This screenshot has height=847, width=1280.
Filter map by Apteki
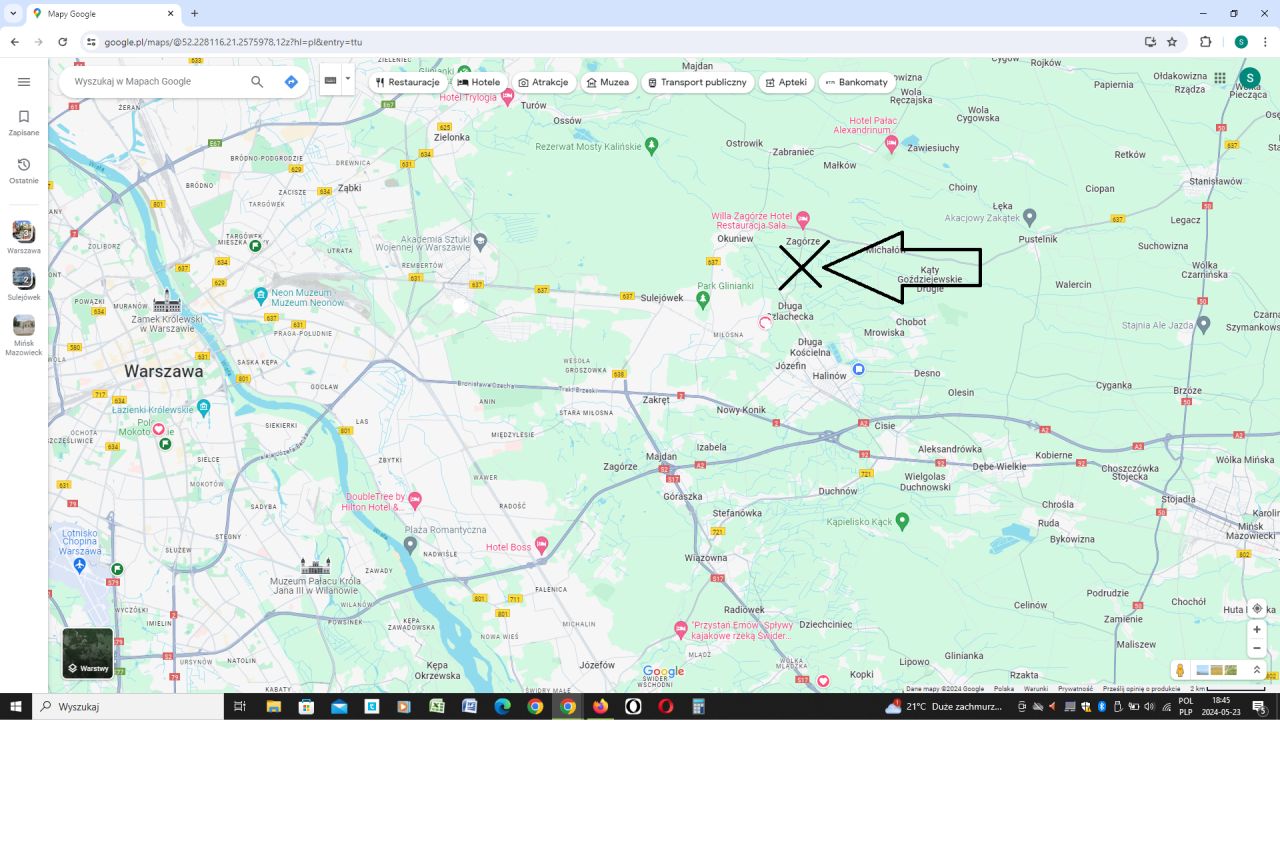click(786, 82)
